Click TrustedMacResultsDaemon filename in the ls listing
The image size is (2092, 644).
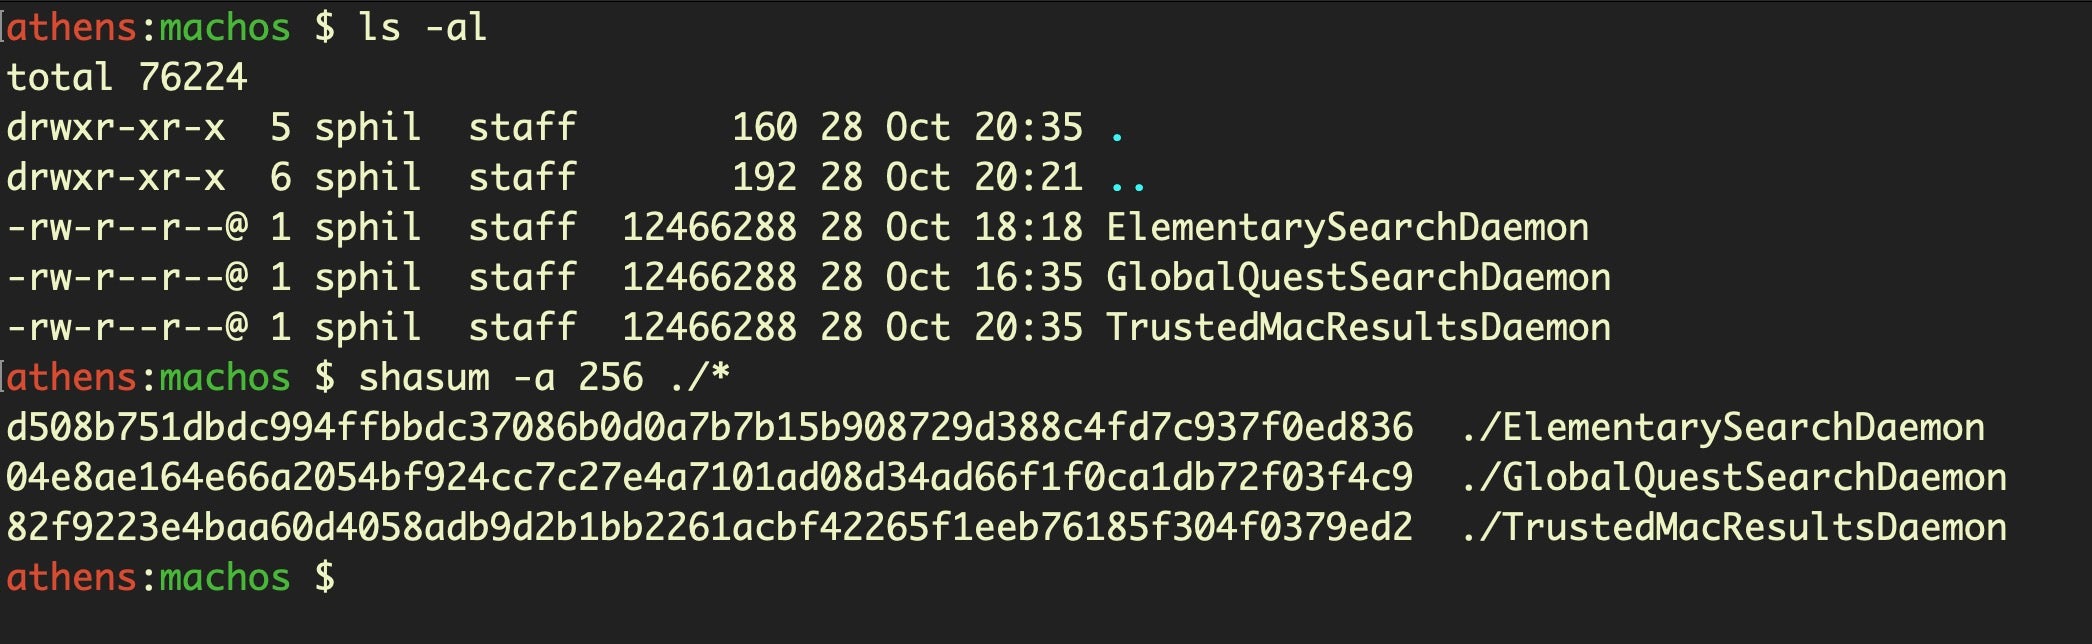1358,328
